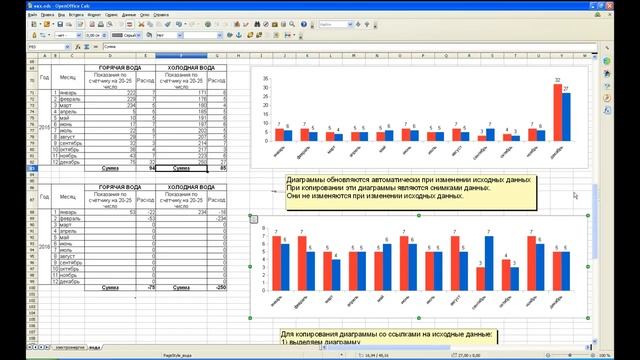
Task: Zoom out with minus in status bar
Action: tap(548, 355)
